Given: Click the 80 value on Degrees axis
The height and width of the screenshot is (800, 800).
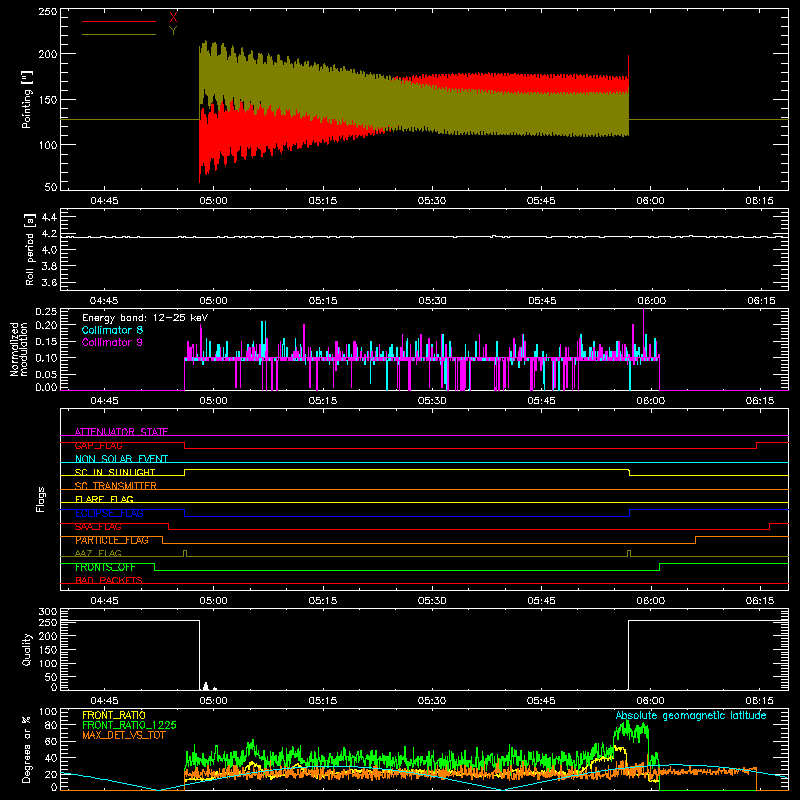Looking at the screenshot, I should coord(51,725).
